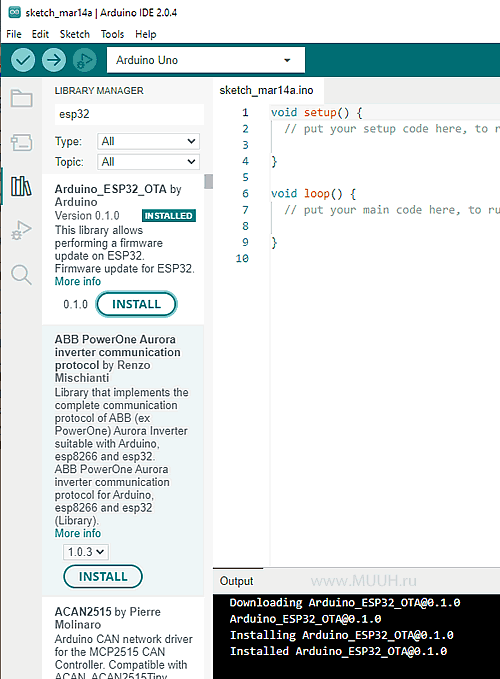The image size is (500, 679).
Task: Click the Verify sketch checkmark button
Action: tap(23, 60)
